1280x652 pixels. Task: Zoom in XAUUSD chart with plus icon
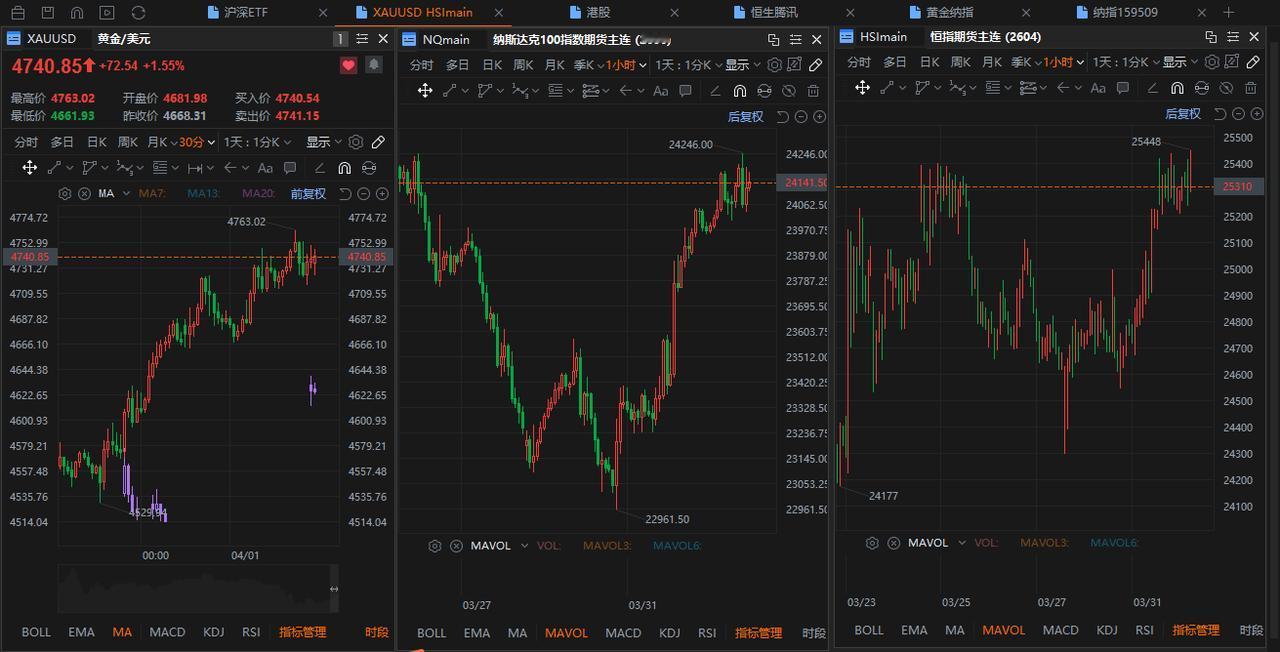pos(382,194)
